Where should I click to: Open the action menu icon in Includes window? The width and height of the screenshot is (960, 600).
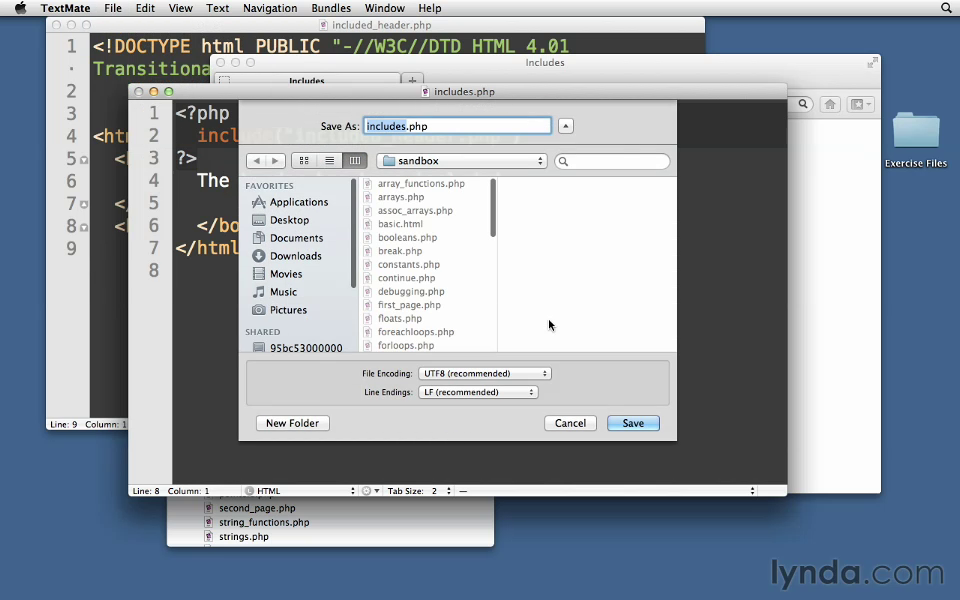861,105
